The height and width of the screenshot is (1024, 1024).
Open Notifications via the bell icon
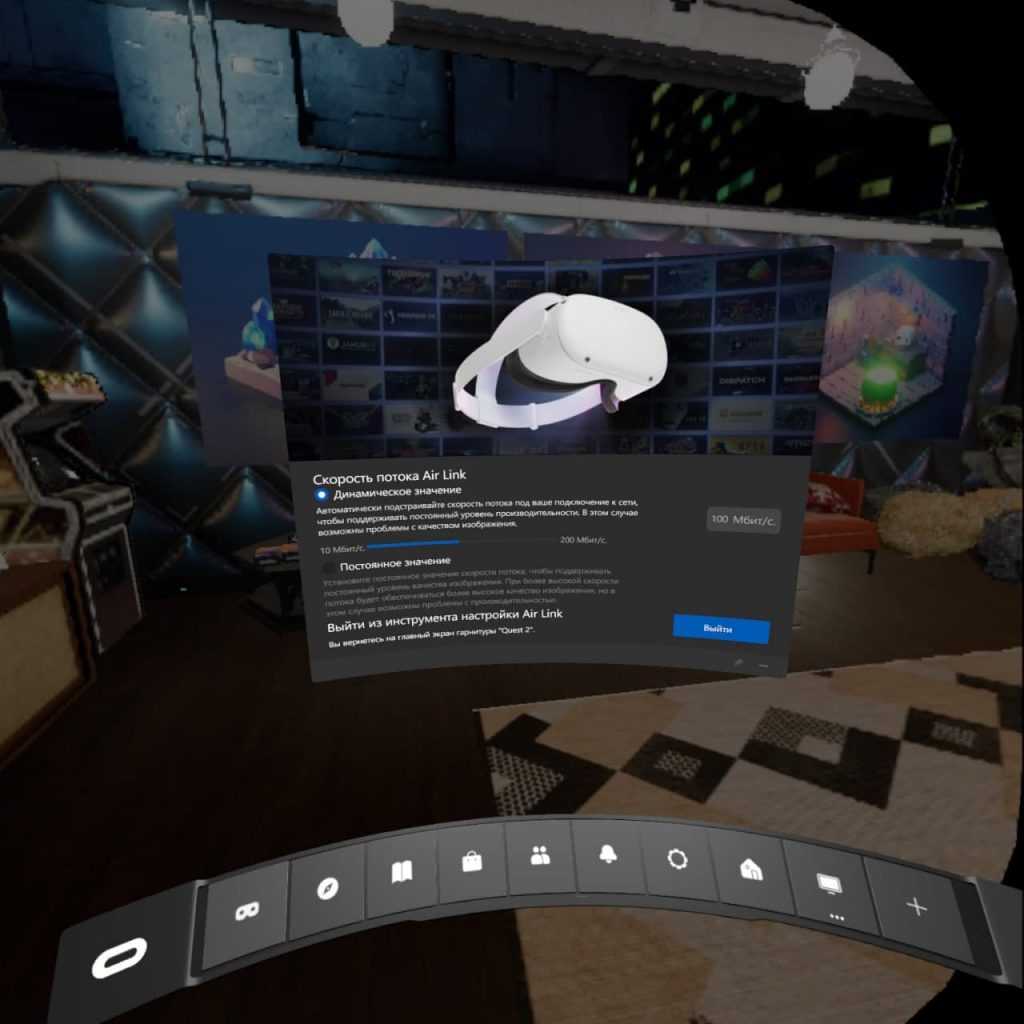(x=608, y=854)
